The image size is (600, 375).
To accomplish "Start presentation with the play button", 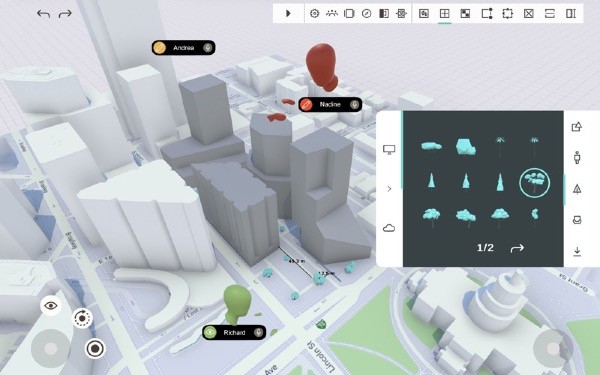I will [288, 13].
